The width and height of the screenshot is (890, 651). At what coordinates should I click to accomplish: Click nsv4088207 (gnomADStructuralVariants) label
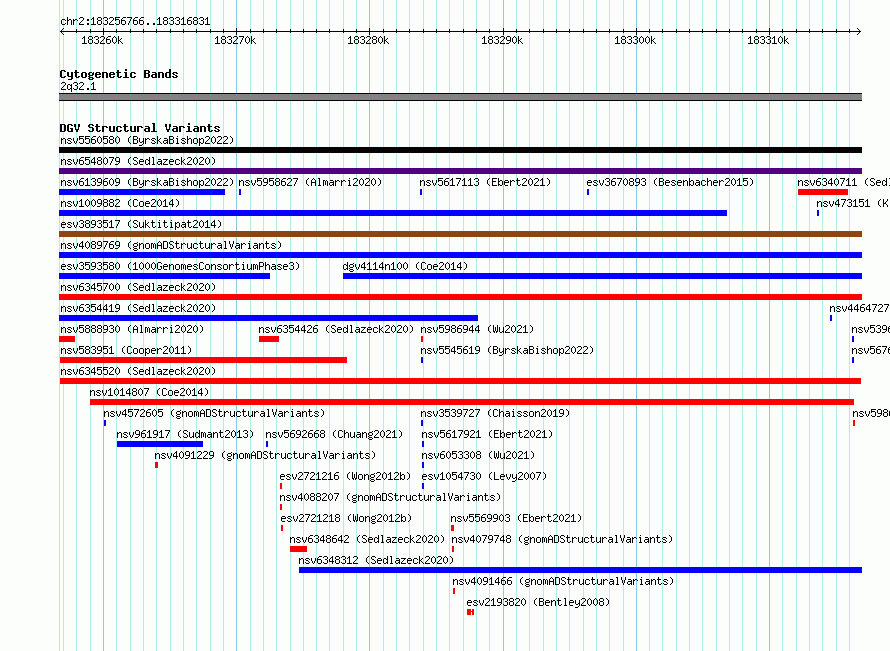tap(390, 497)
